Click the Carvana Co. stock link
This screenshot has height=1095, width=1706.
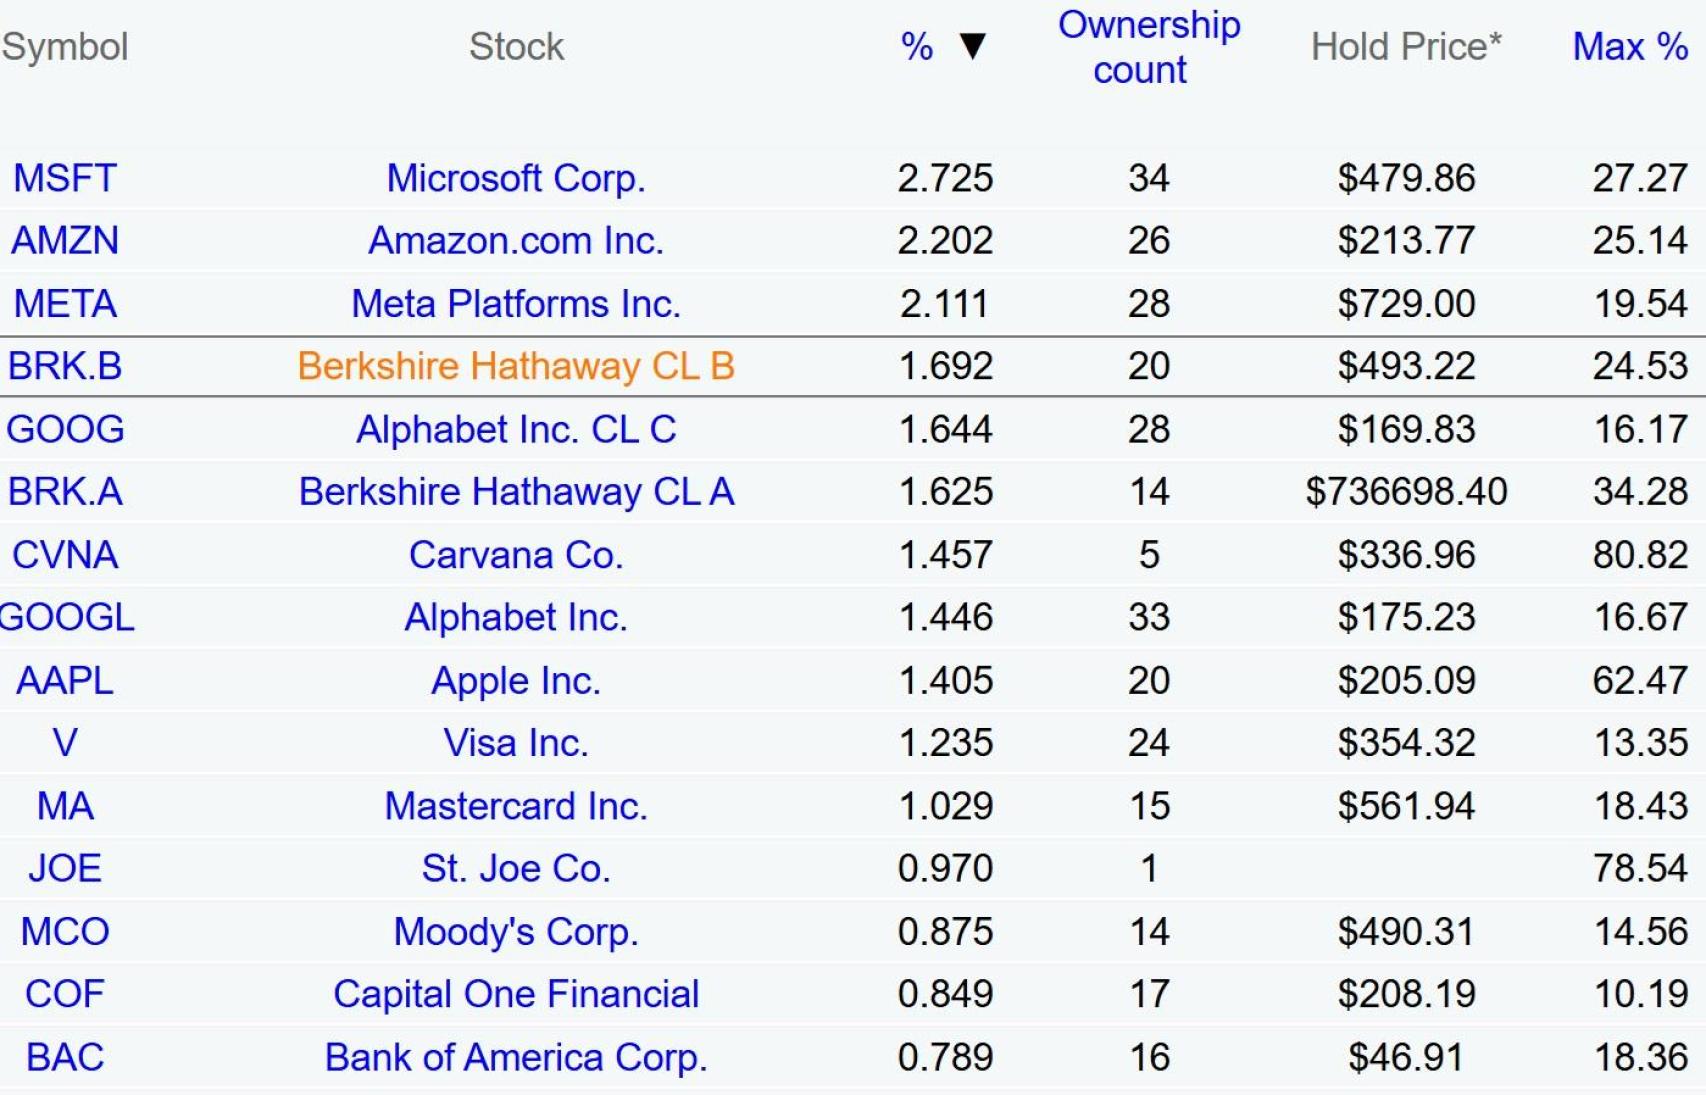[x=516, y=555]
